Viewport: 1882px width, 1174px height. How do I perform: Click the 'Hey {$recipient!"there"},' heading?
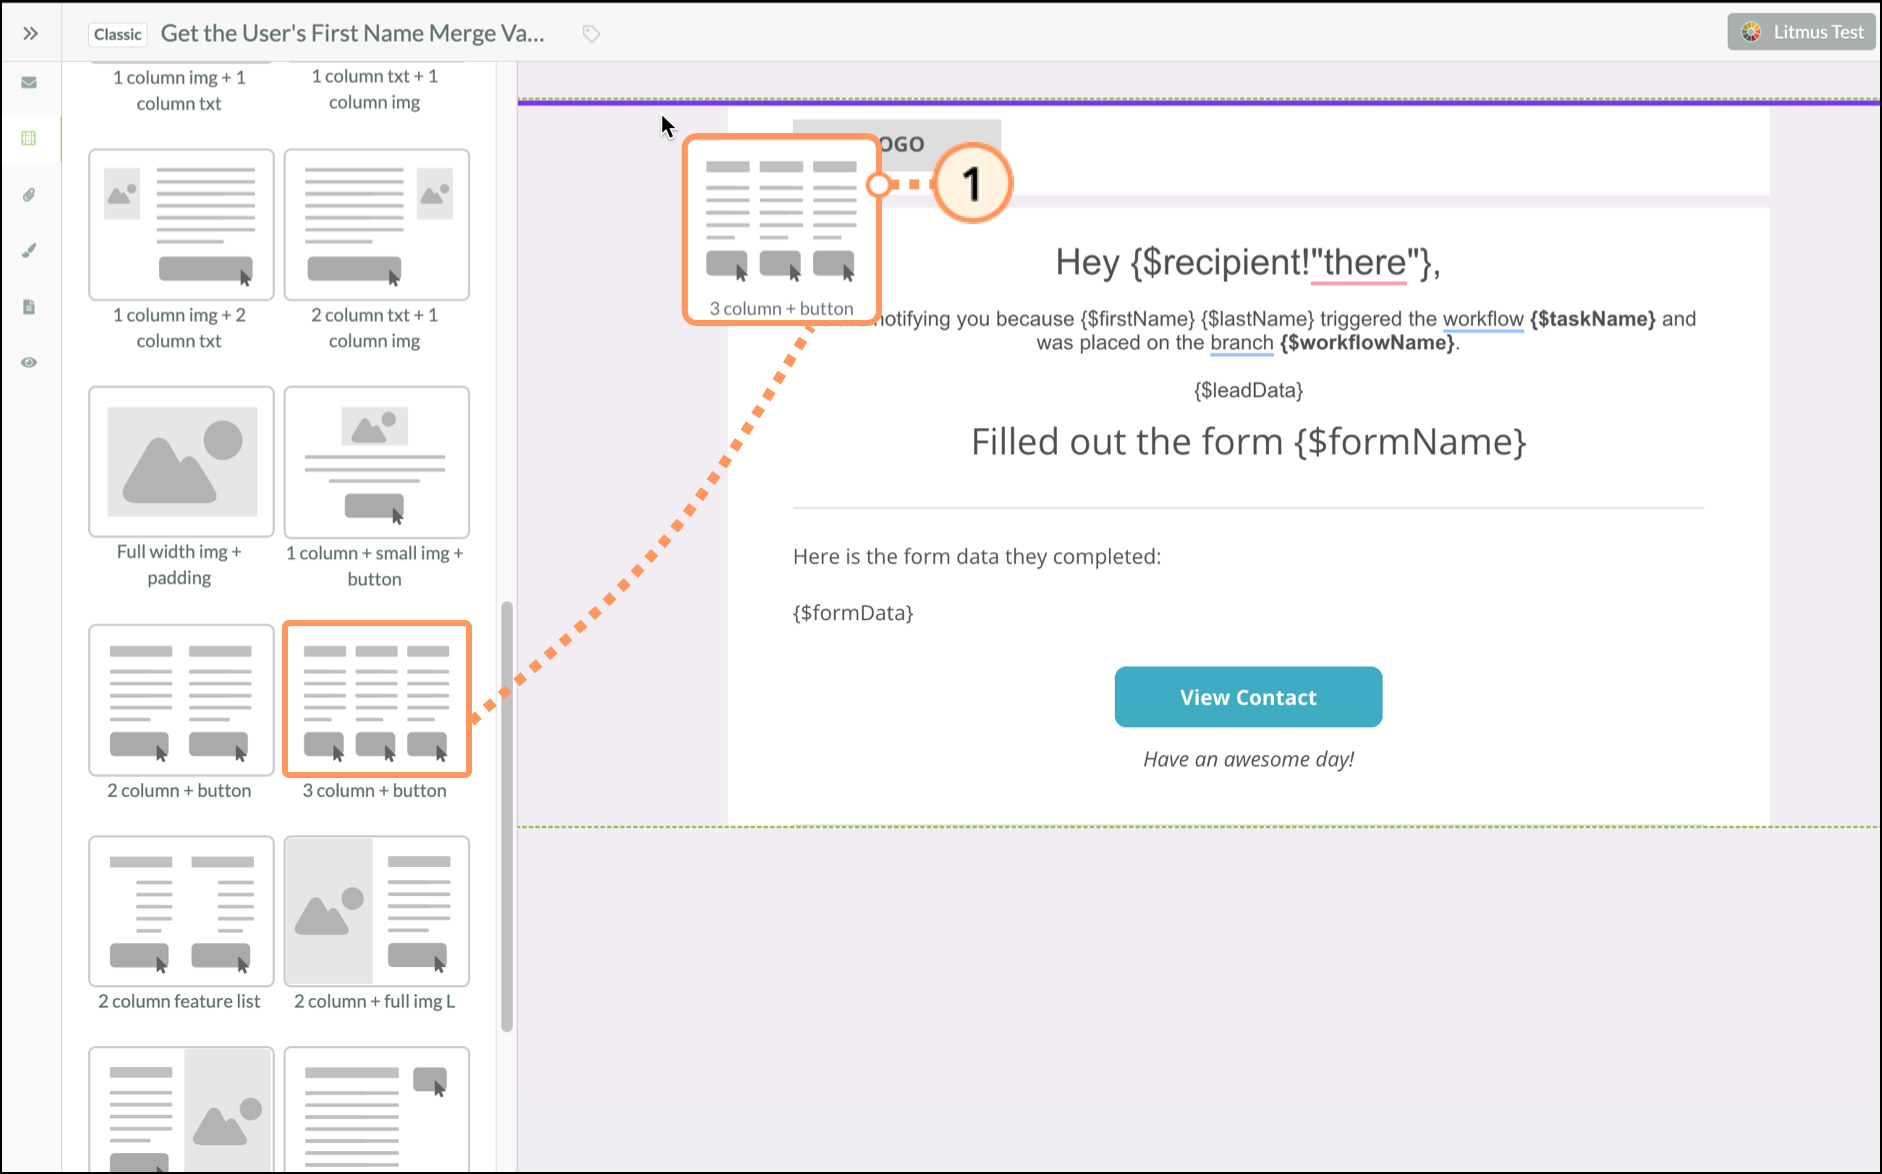click(x=1248, y=263)
